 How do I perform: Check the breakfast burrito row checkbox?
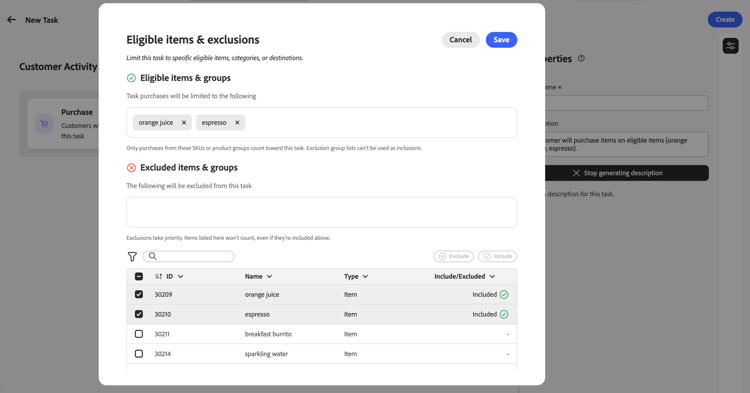[x=139, y=334]
